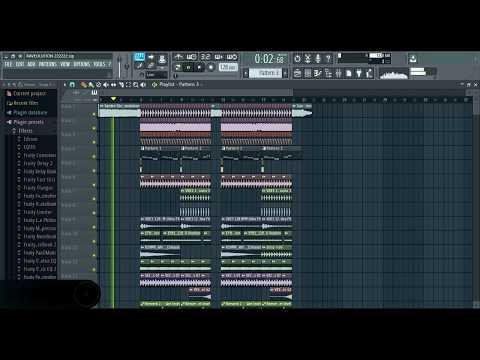Mute Track 4 using its green light
Viewport: 480px width, 360px height.
(x=94, y=157)
